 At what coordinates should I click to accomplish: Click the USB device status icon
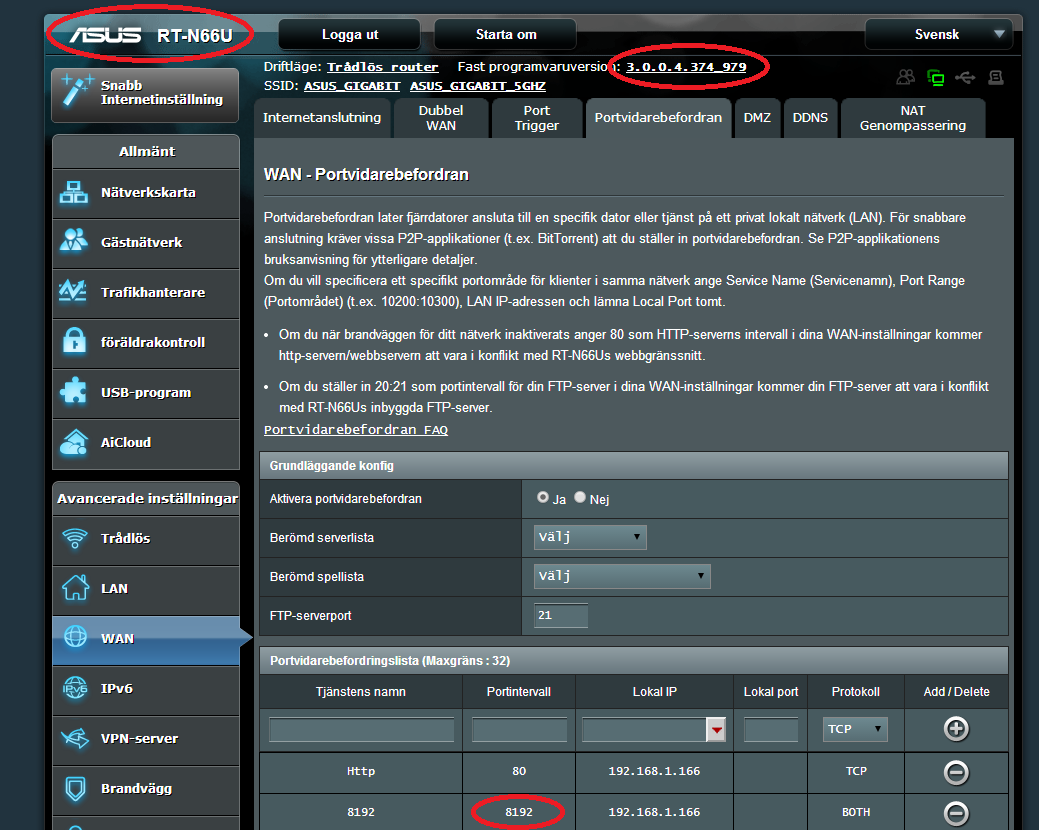pyautogui.click(x=965, y=78)
